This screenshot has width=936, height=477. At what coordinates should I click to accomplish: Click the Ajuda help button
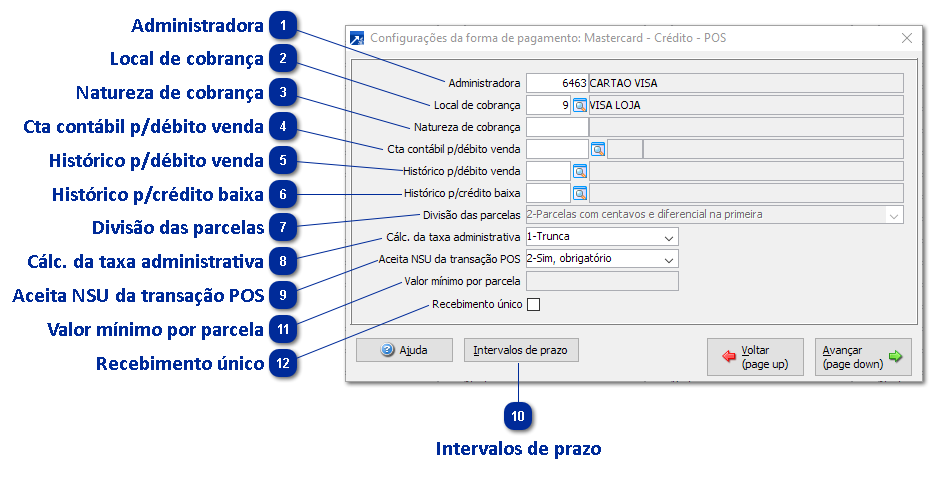(403, 351)
